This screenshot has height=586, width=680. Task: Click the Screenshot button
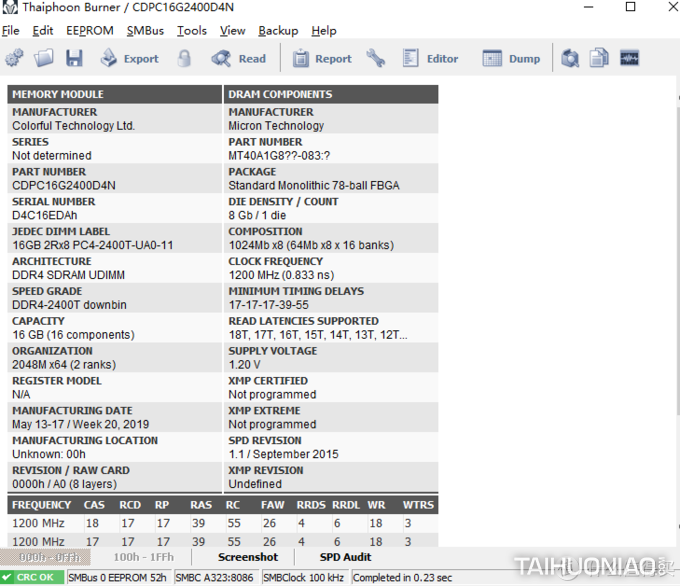(x=248, y=557)
